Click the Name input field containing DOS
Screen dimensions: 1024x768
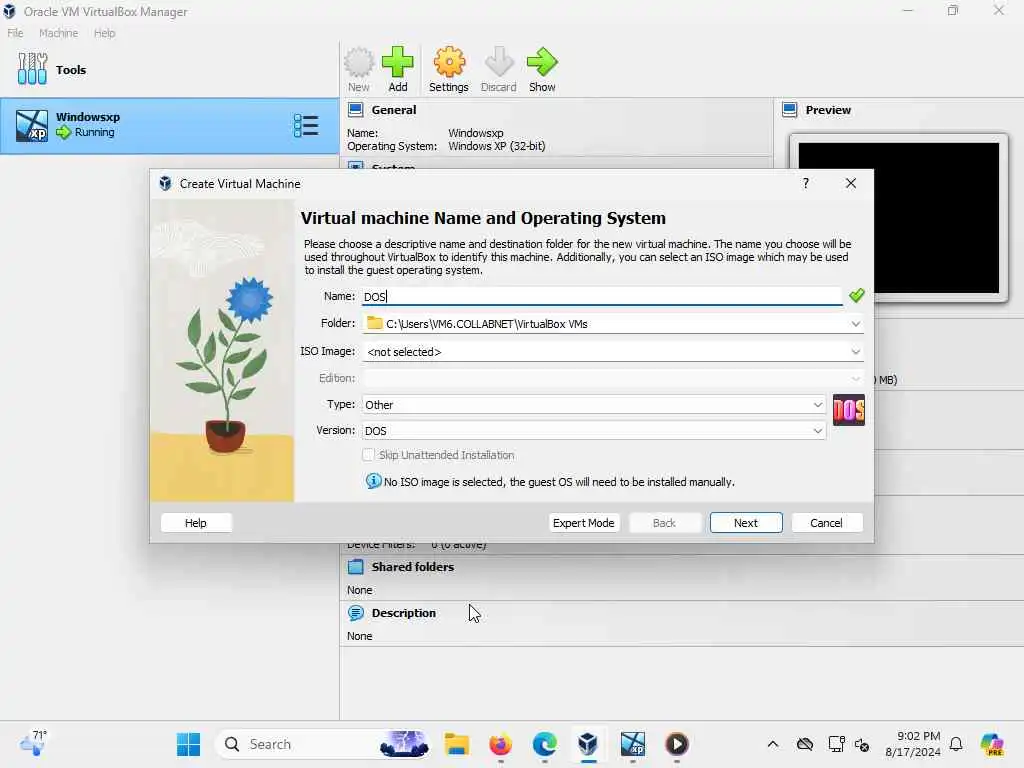tap(602, 296)
